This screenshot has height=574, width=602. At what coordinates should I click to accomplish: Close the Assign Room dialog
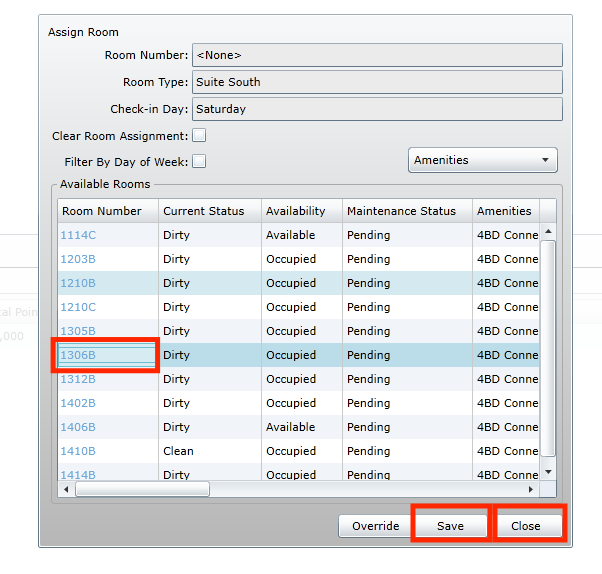[x=526, y=526]
